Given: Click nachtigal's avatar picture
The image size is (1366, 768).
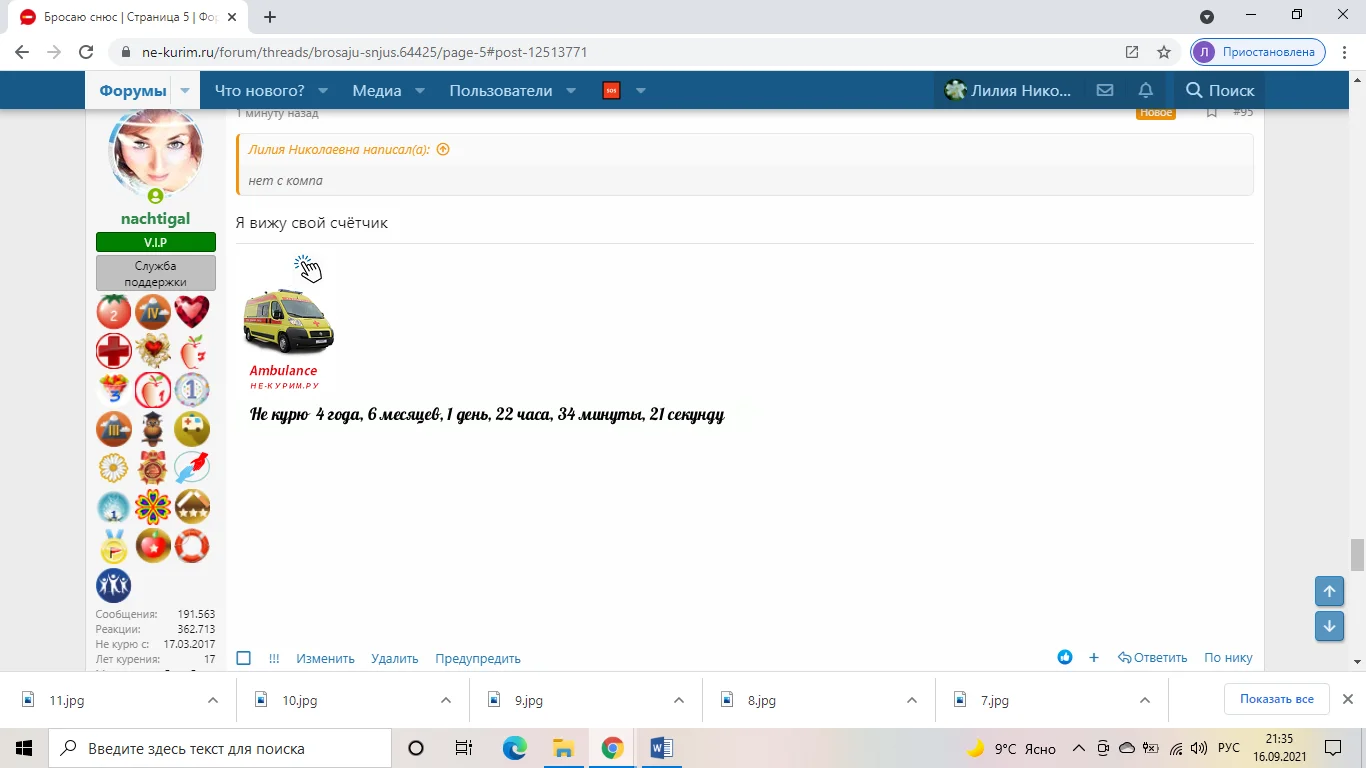Looking at the screenshot, I should [x=155, y=155].
